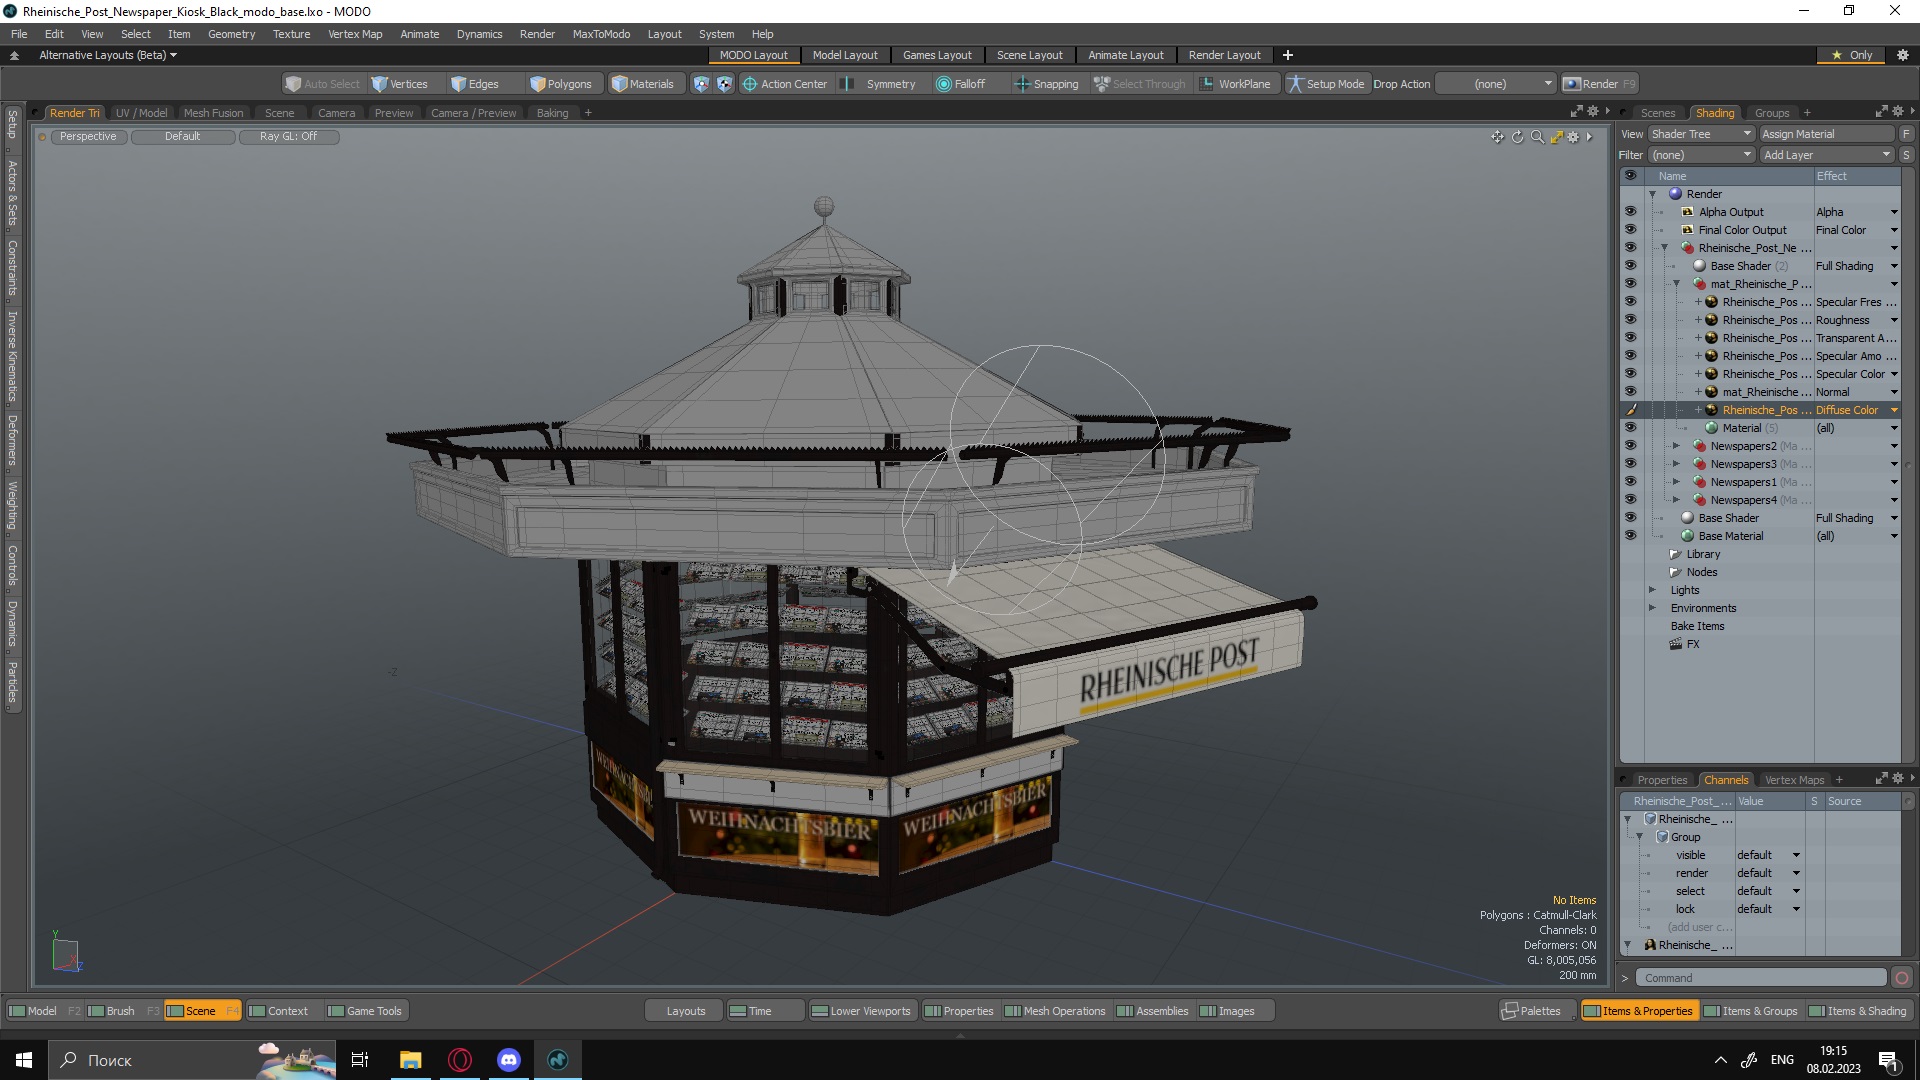Switch to Edges selection mode
The width and height of the screenshot is (1920, 1080).
pos(475,84)
